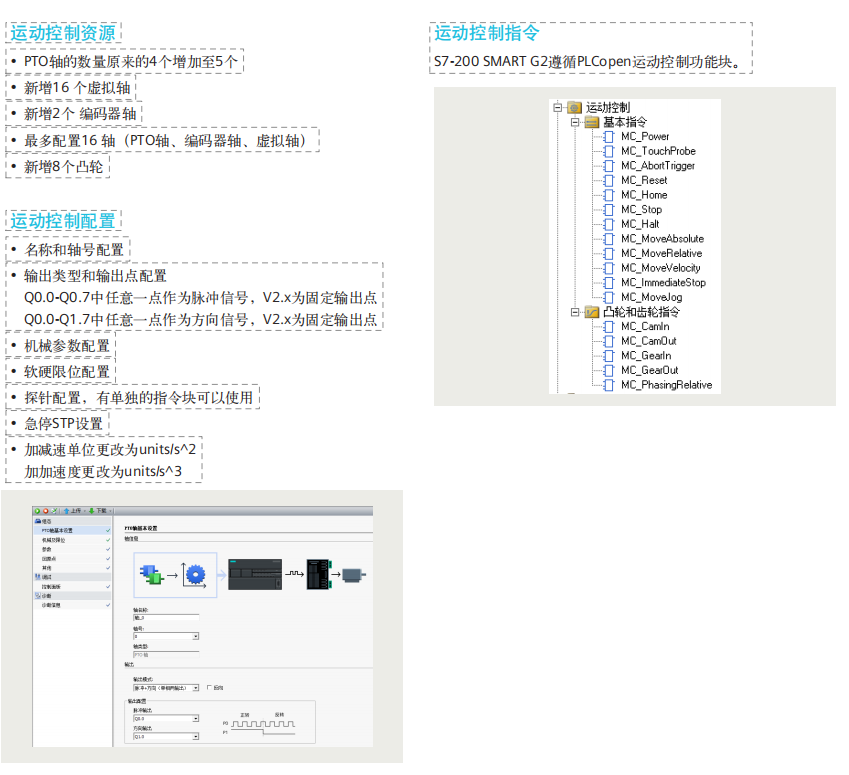Screen dimensions: 849x775
Task: Click the MC_Power instruction block icon
Action: click(x=609, y=136)
